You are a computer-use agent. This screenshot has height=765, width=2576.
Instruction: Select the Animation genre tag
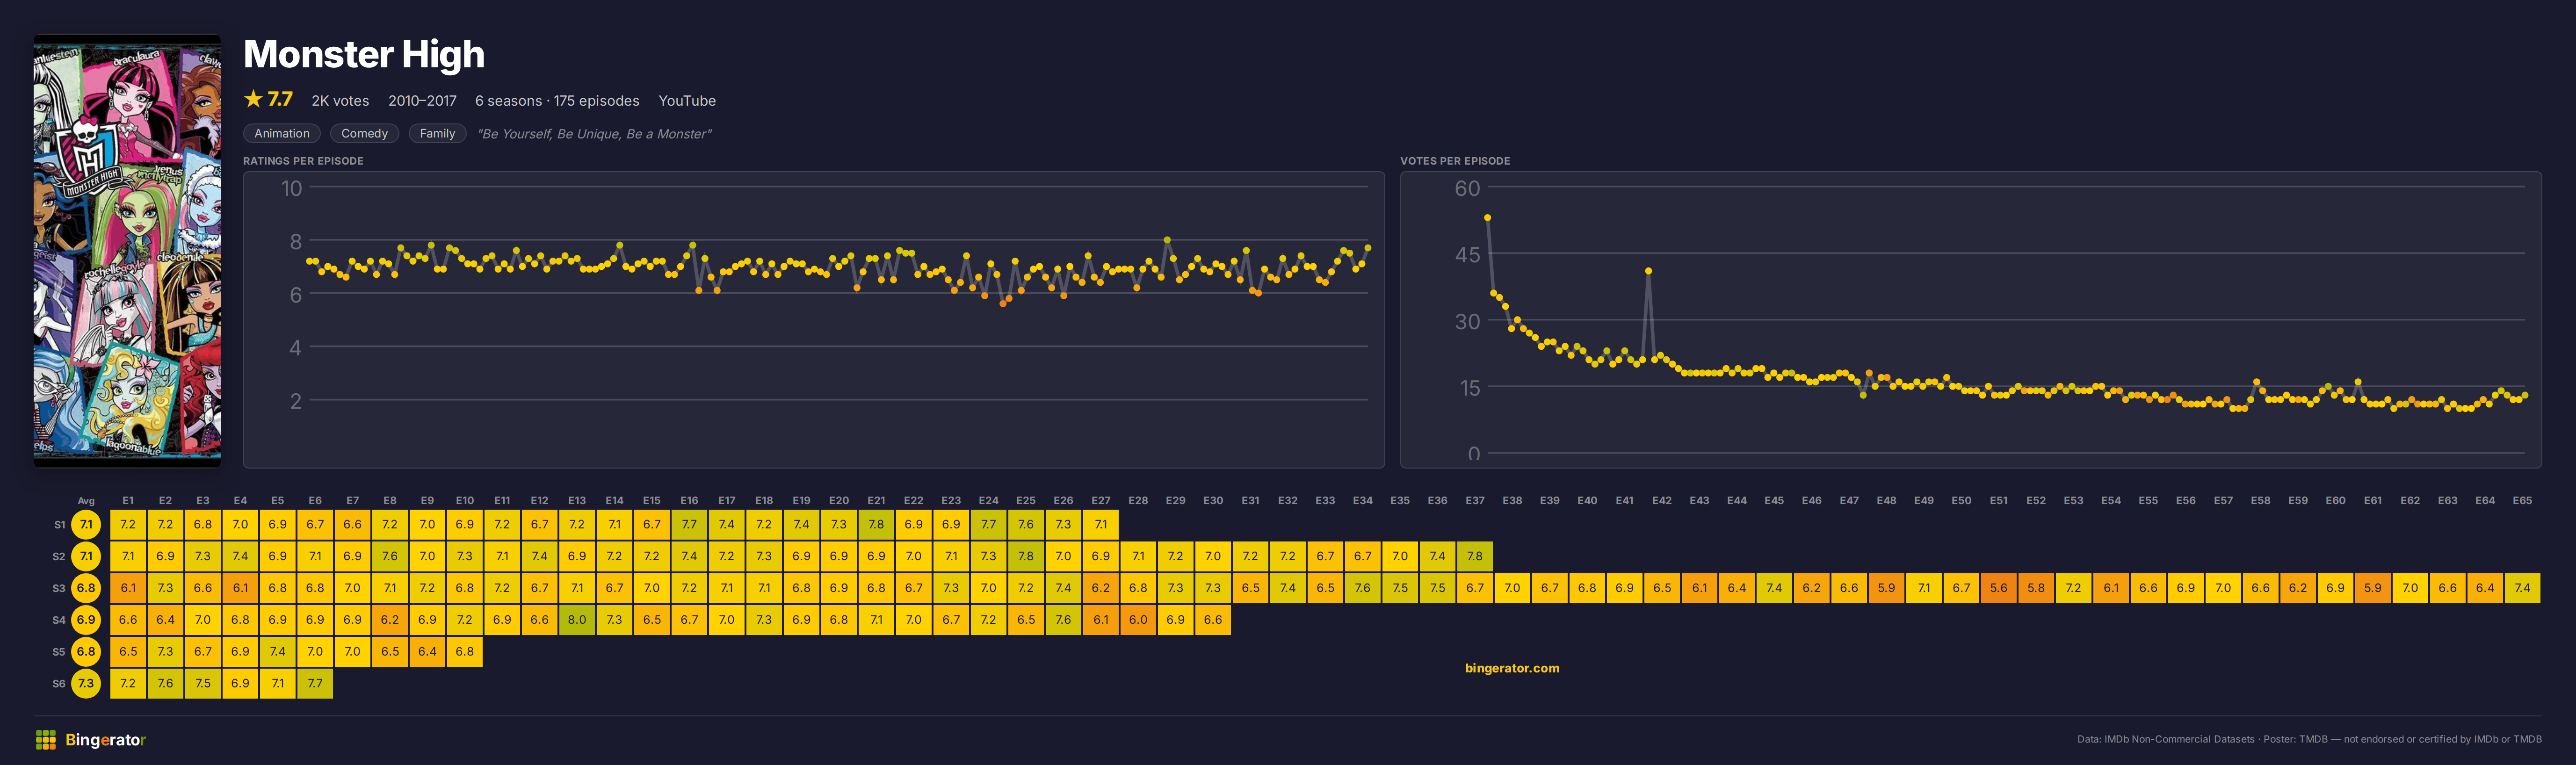click(x=282, y=133)
